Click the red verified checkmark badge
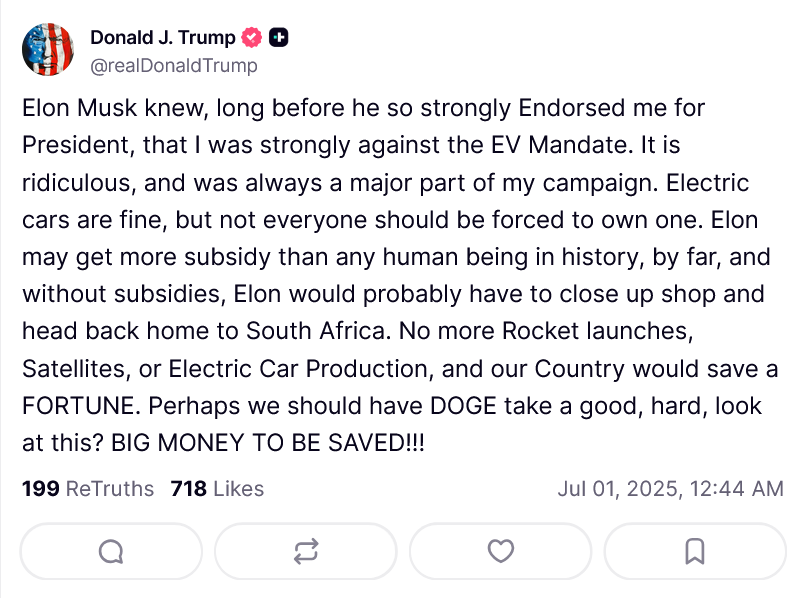 pyautogui.click(x=251, y=38)
